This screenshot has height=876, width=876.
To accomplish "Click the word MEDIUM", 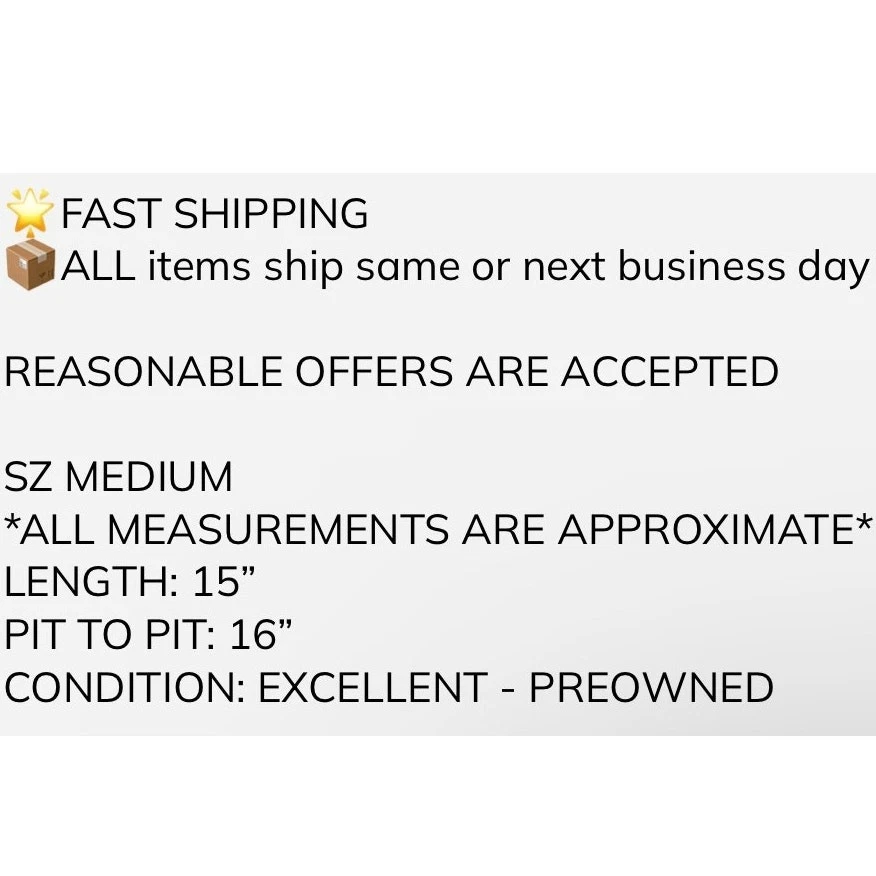I will [x=149, y=477].
